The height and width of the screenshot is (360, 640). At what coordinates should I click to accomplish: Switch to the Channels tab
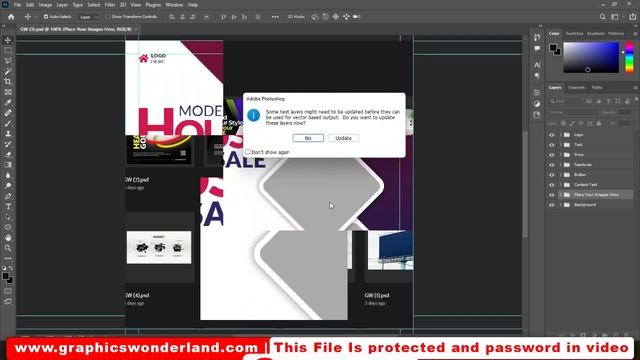576,87
